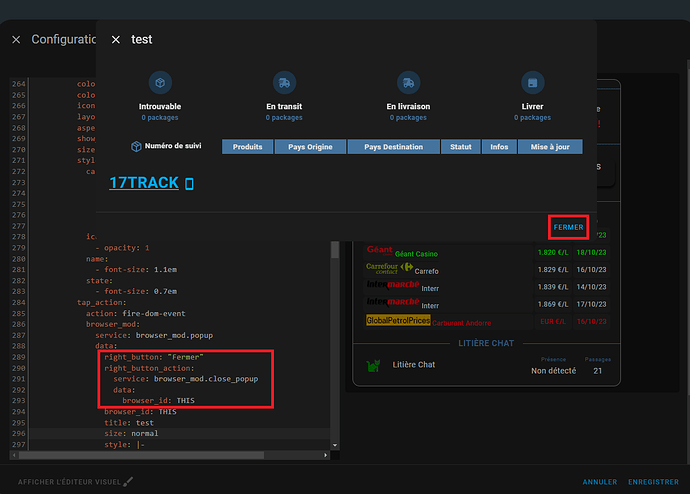Screen dimensions: 690x494
Task: Click the GlobalPetrolPrices yellow logo
Action: tap(398, 320)
